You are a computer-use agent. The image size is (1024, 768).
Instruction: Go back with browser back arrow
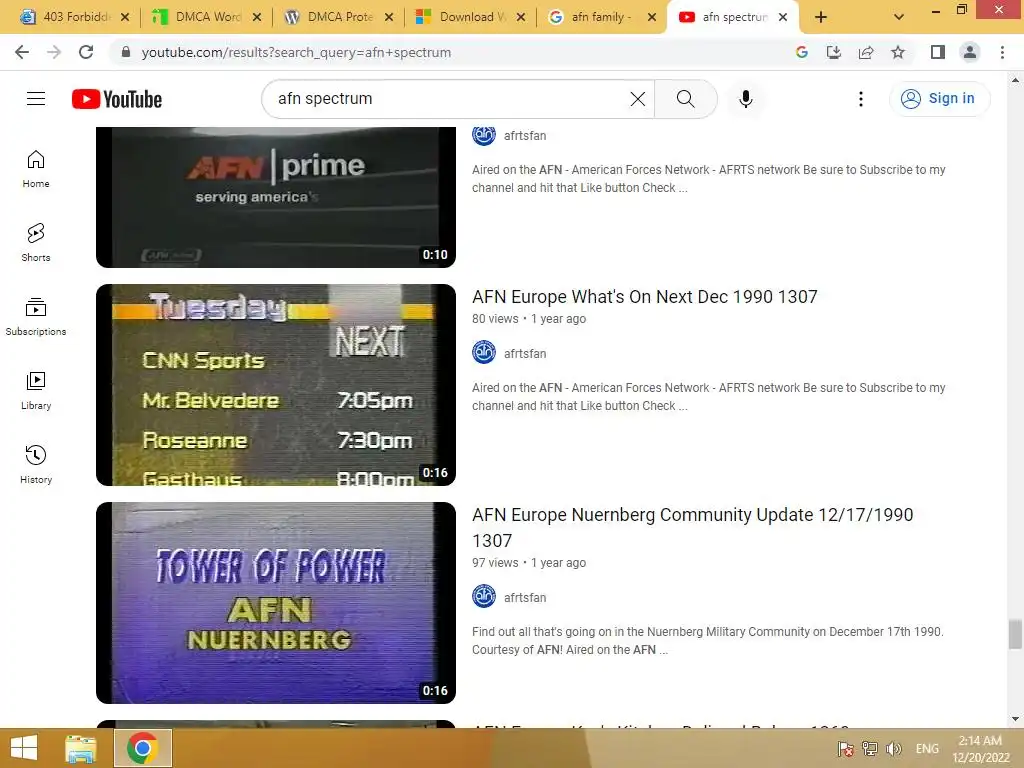click(x=22, y=52)
